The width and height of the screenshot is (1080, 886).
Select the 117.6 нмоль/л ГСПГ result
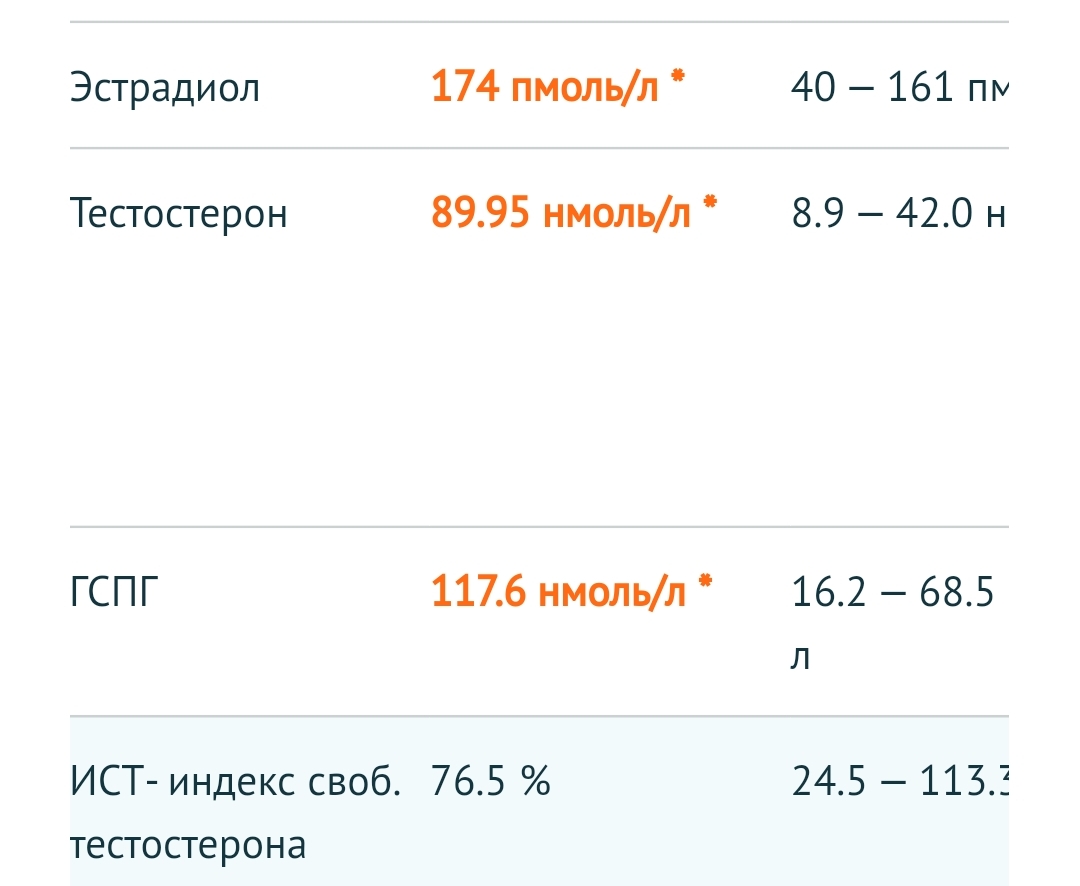[558, 592]
